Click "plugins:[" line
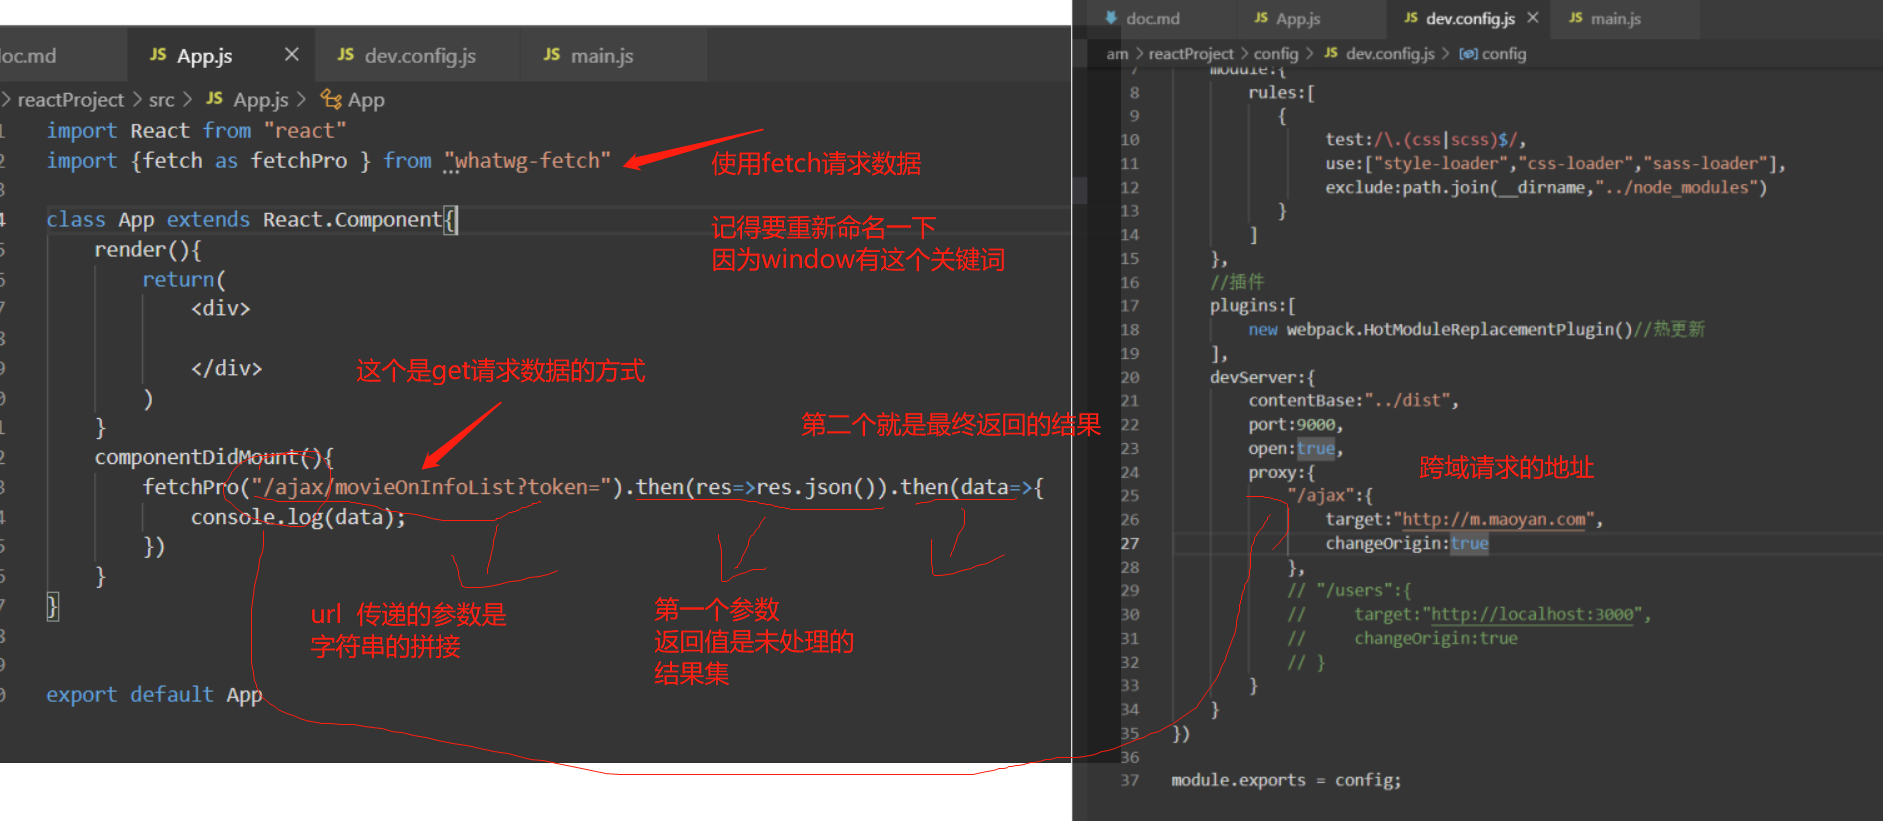 point(1252,306)
